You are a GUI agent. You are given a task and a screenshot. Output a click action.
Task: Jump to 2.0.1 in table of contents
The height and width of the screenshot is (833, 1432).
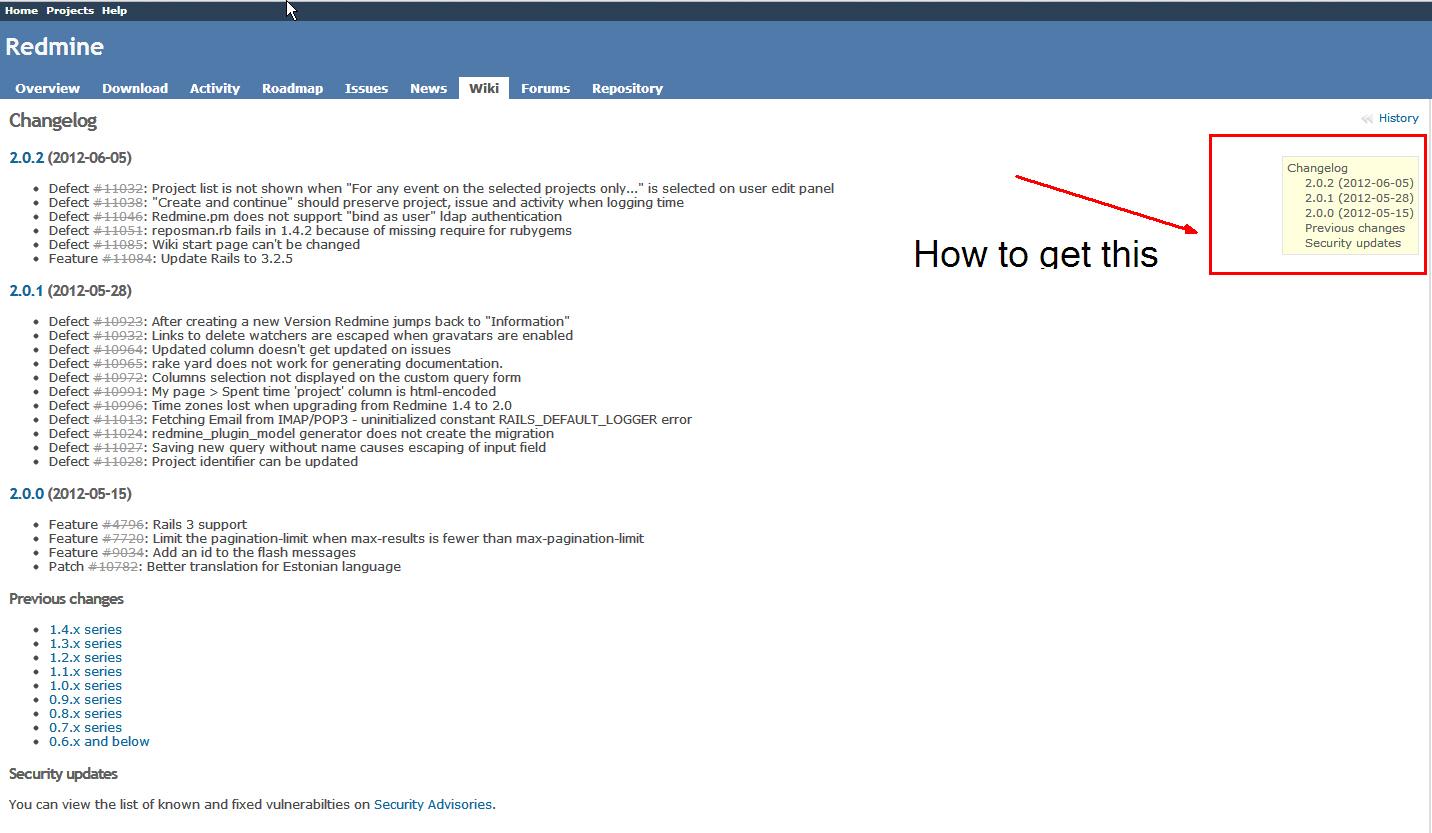(1359, 198)
